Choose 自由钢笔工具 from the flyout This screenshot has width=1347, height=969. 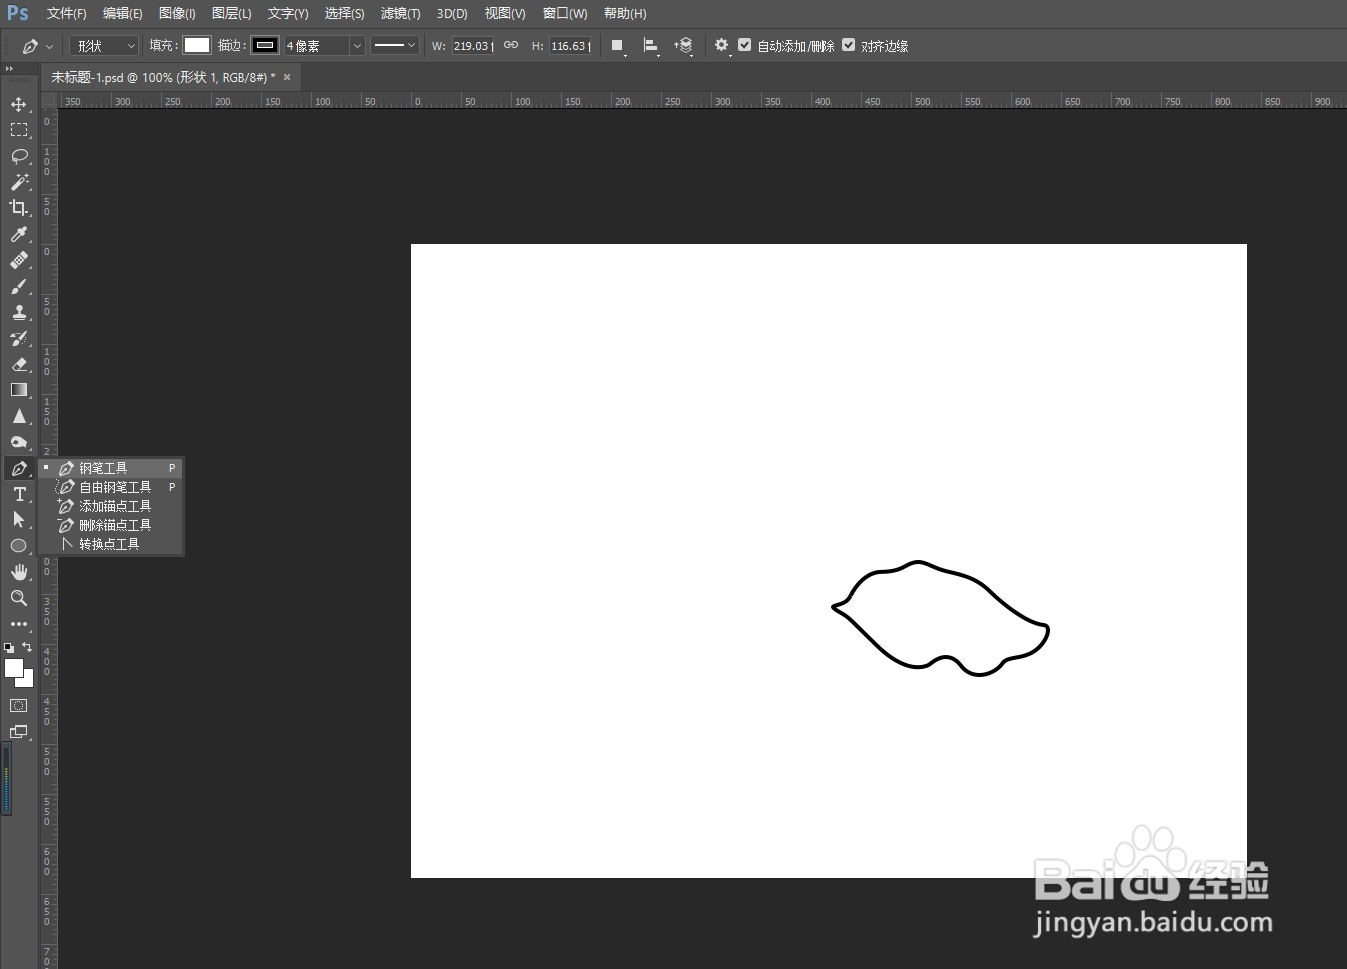(x=111, y=487)
